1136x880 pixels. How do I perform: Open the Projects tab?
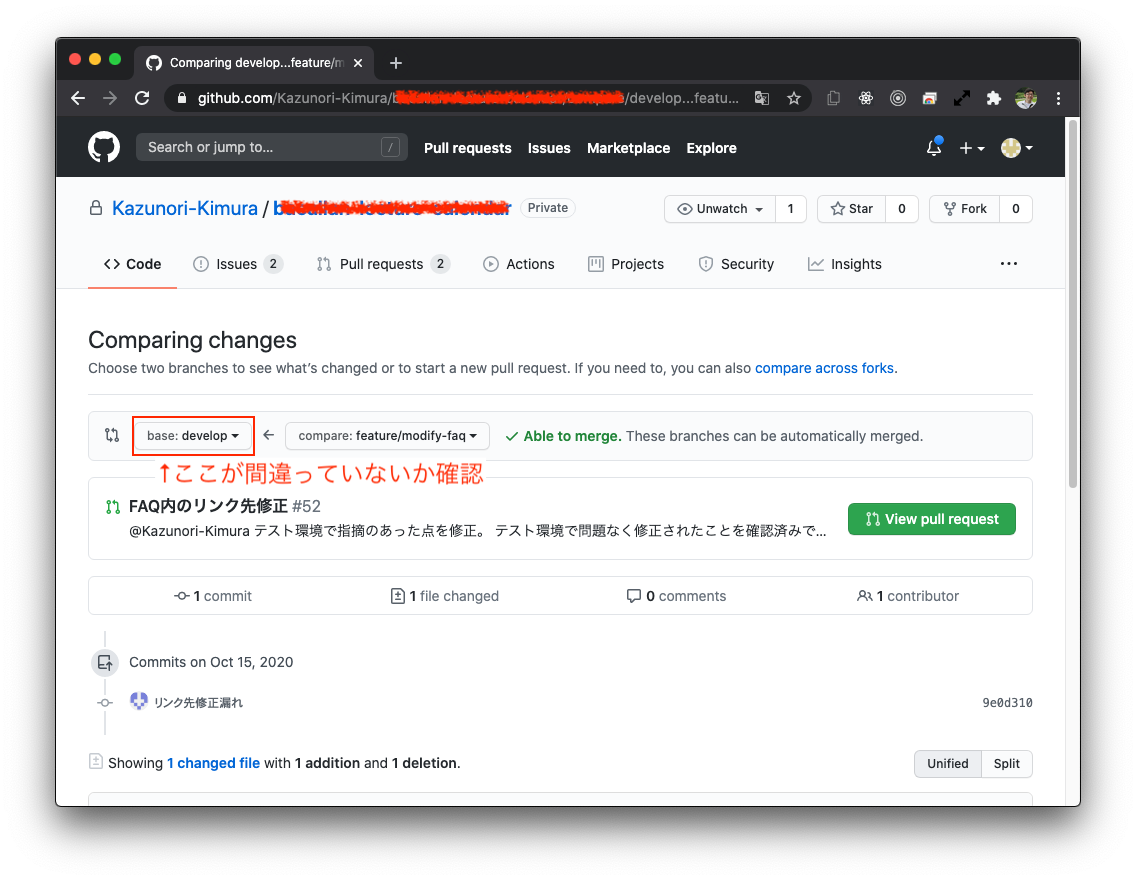pos(626,264)
